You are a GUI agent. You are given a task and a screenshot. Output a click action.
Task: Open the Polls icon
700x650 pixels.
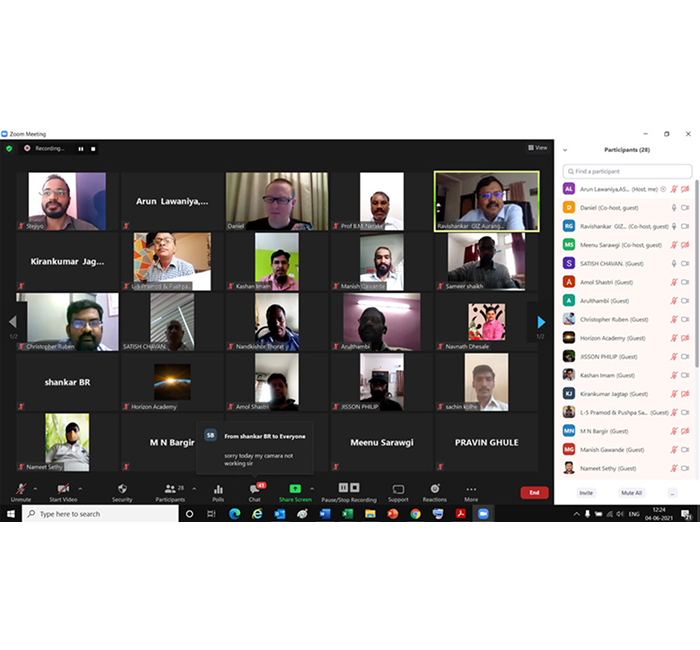tap(218, 492)
